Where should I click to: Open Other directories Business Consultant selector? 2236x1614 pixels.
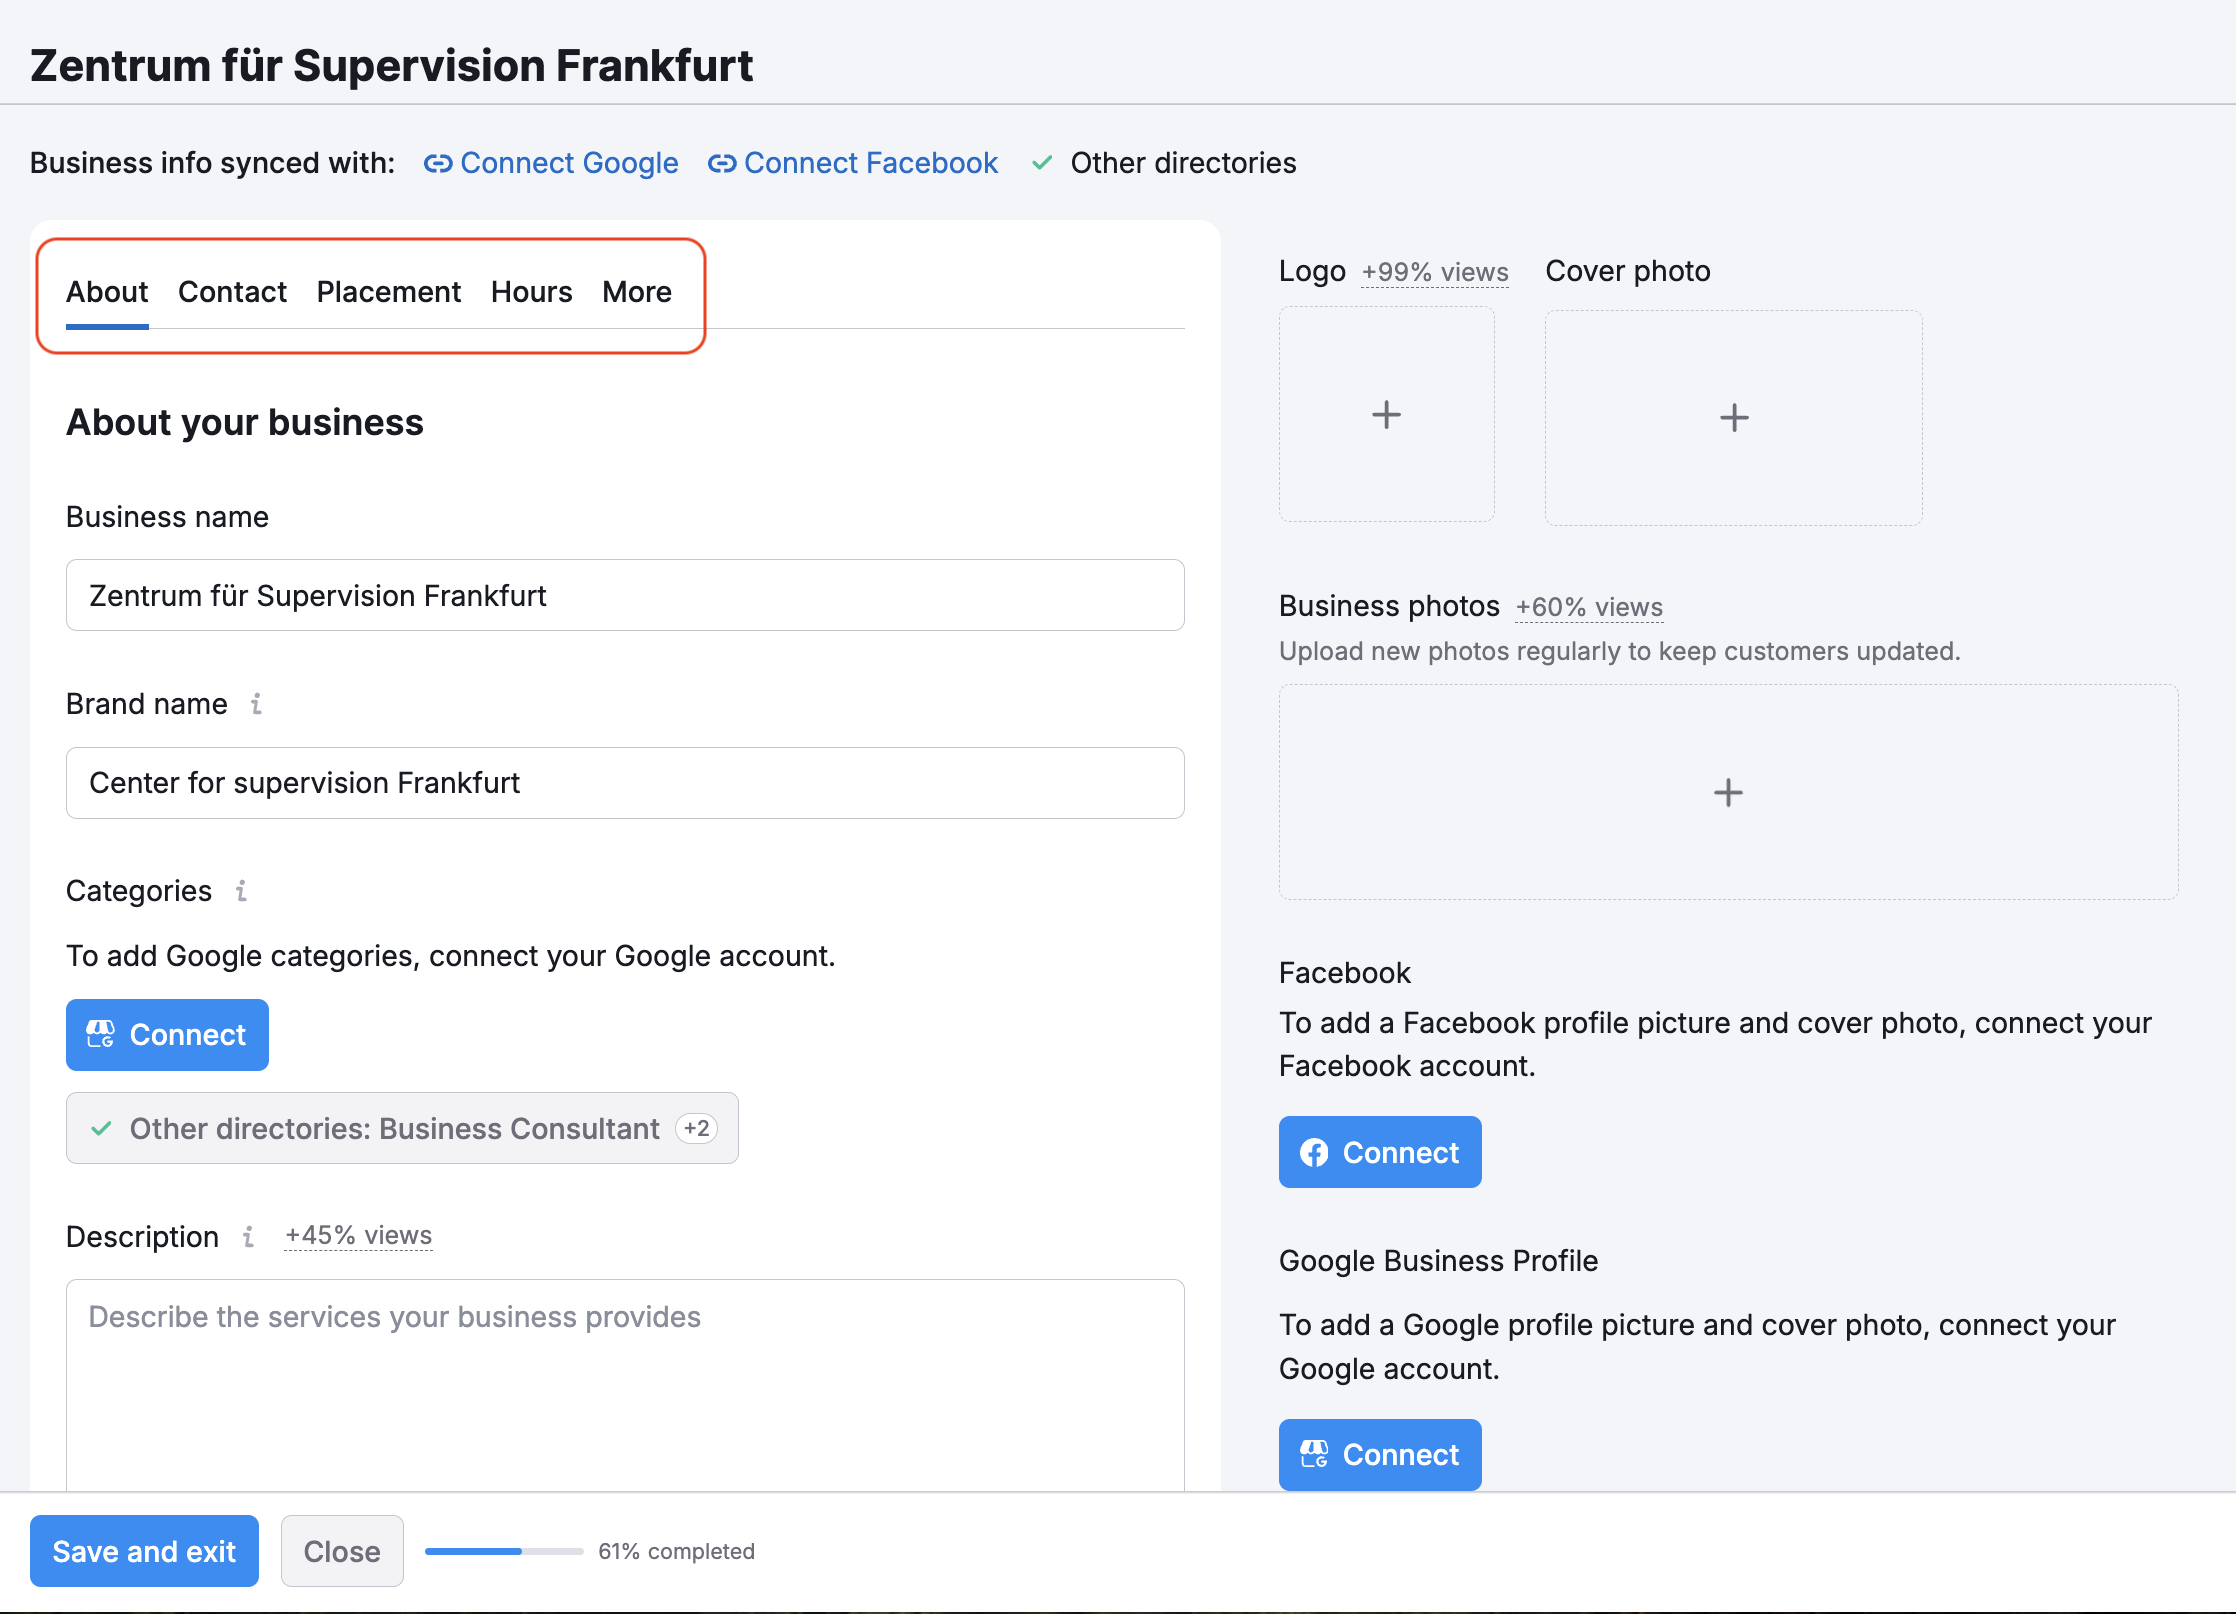(x=394, y=1129)
